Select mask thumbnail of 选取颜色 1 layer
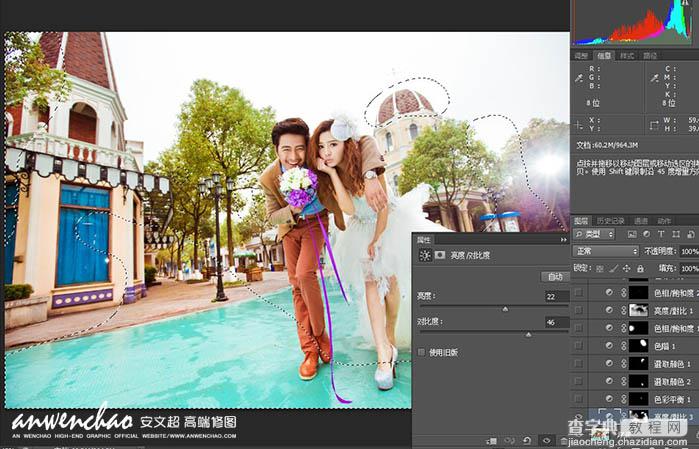The width and height of the screenshot is (699, 449). point(638,363)
